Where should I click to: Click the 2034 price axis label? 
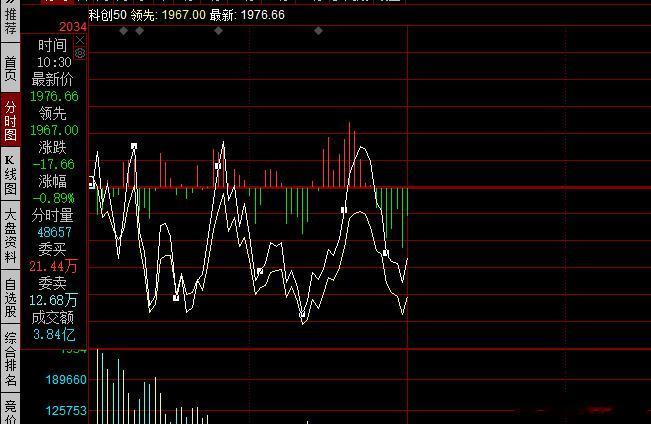(x=73, y=27)
